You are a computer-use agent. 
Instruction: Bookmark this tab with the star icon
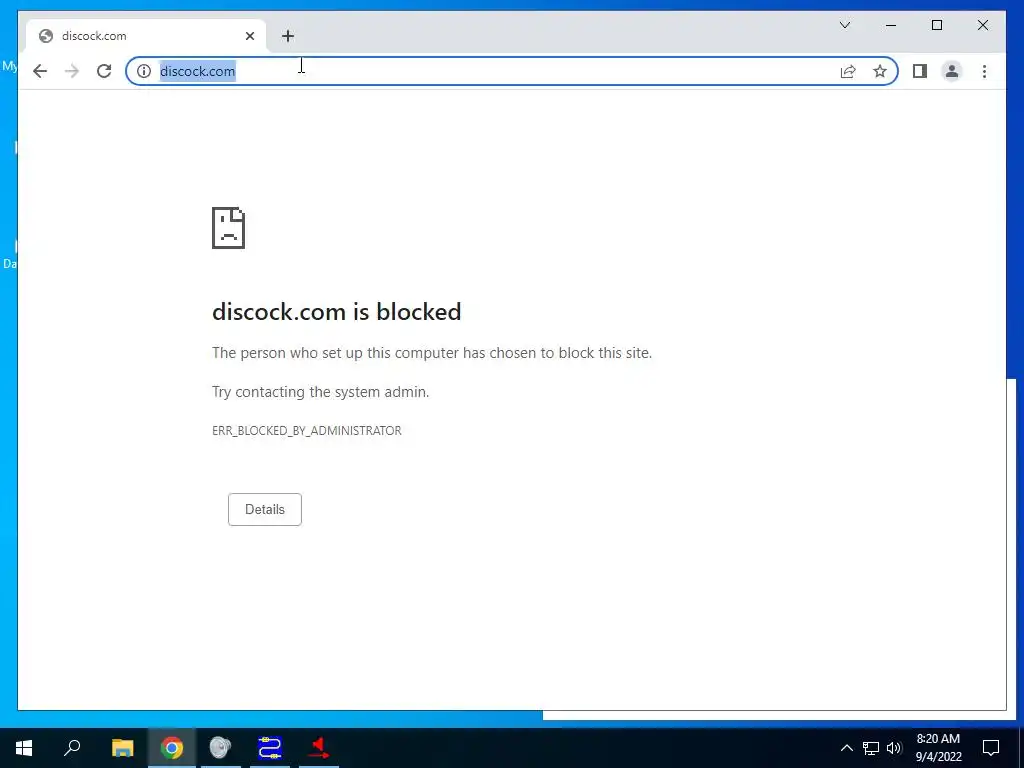point(880,71)
